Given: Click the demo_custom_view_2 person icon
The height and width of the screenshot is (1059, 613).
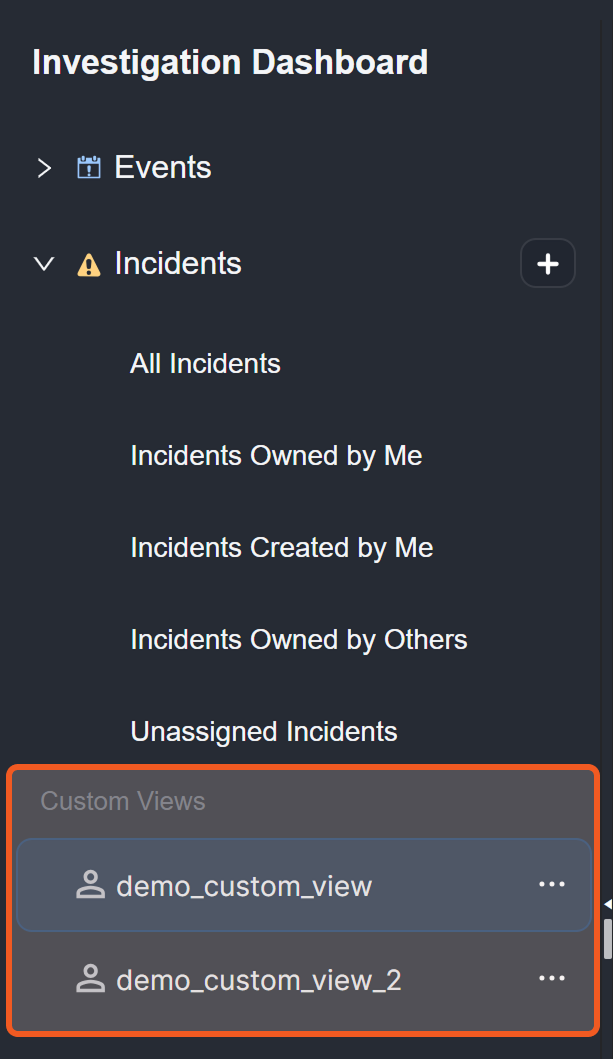Looking at the screenshot, I should [91, 980].
